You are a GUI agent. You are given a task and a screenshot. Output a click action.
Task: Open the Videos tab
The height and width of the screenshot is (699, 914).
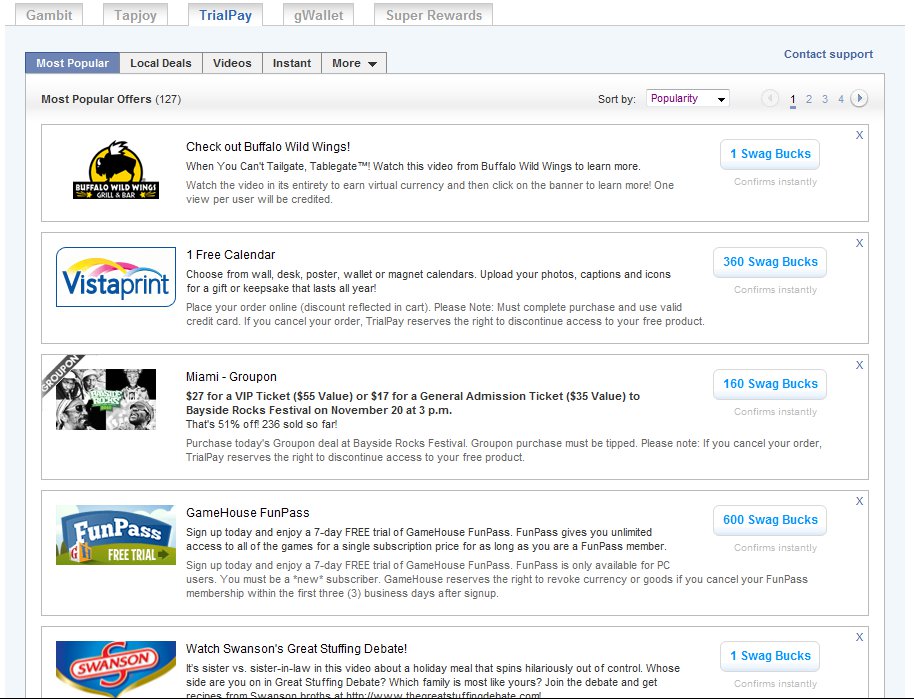pos(232,63)
